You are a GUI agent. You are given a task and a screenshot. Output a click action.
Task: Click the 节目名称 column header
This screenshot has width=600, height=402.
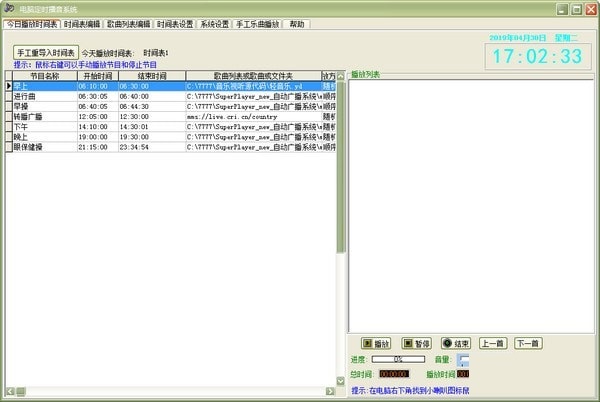pyautogui.click(x=44, y=75)
